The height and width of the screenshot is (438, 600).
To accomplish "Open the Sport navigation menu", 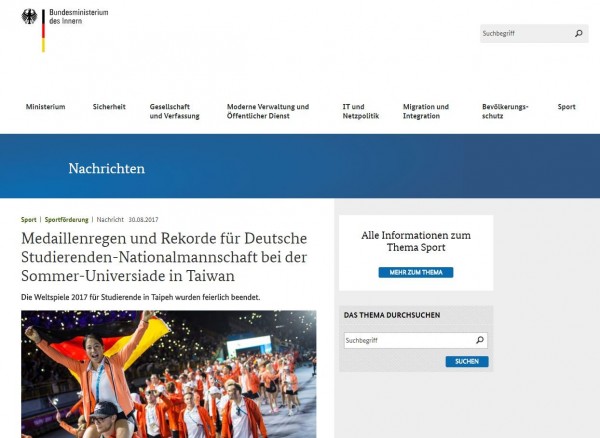I will tap(566, 107).
